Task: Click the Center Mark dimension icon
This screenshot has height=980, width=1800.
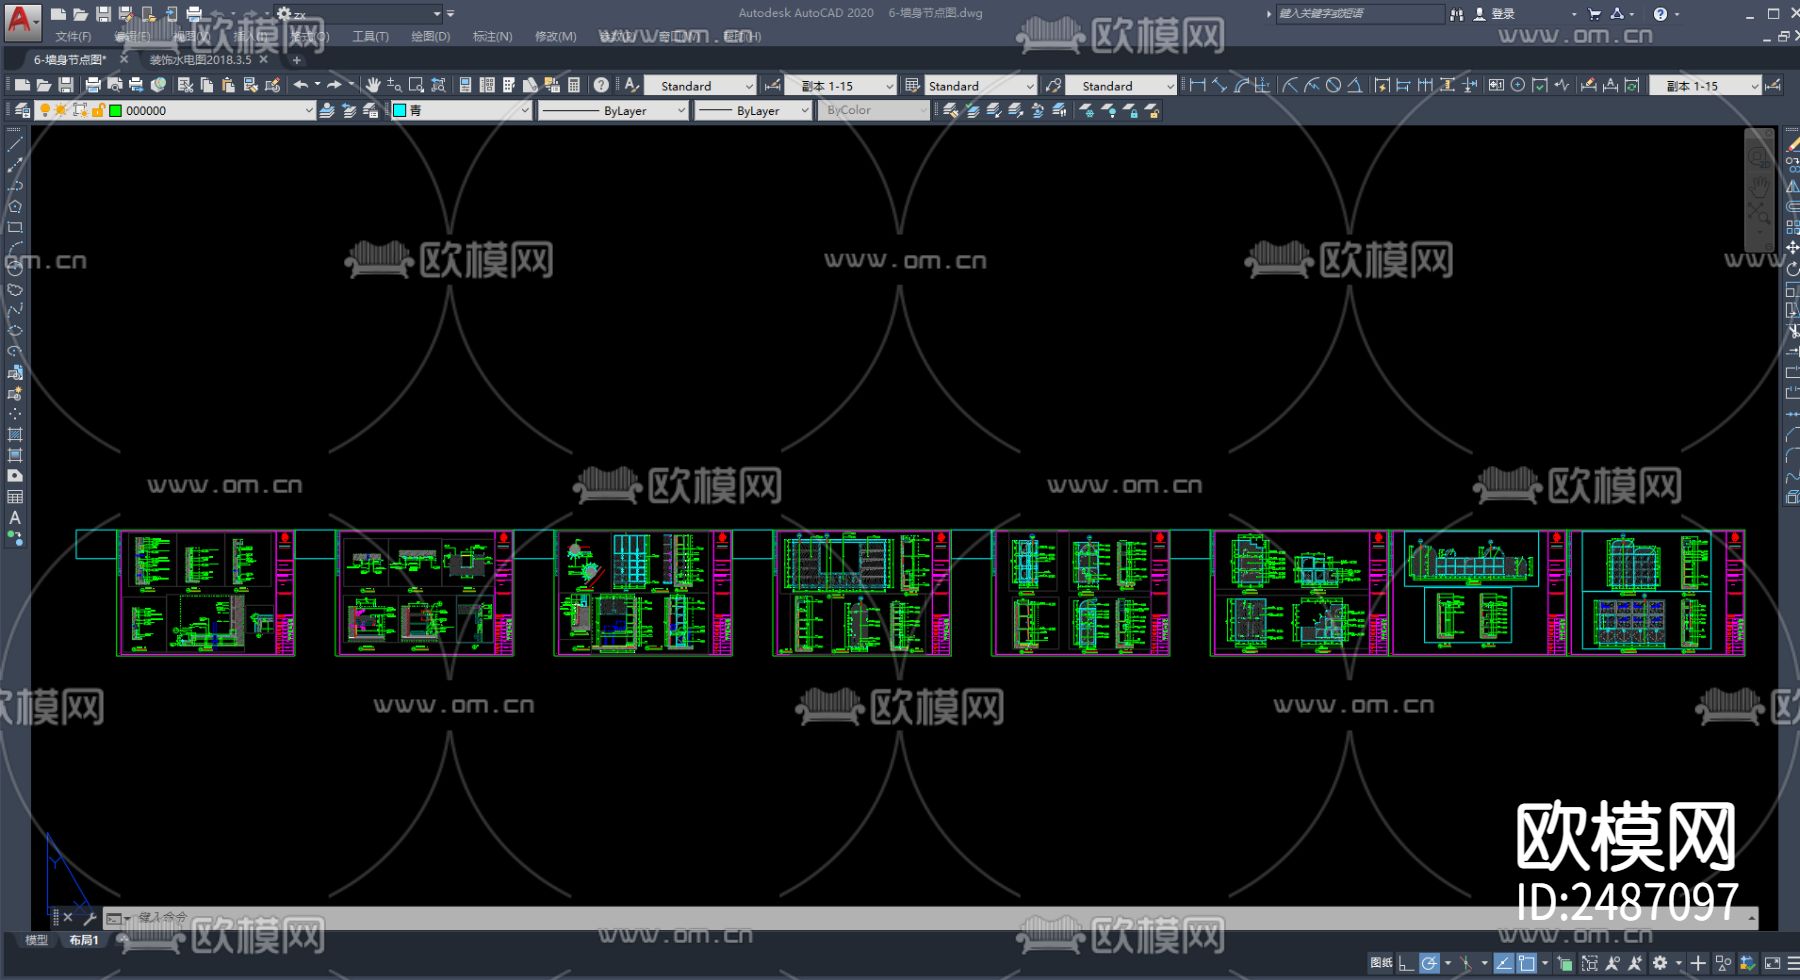Action: tap(1518, 86)
